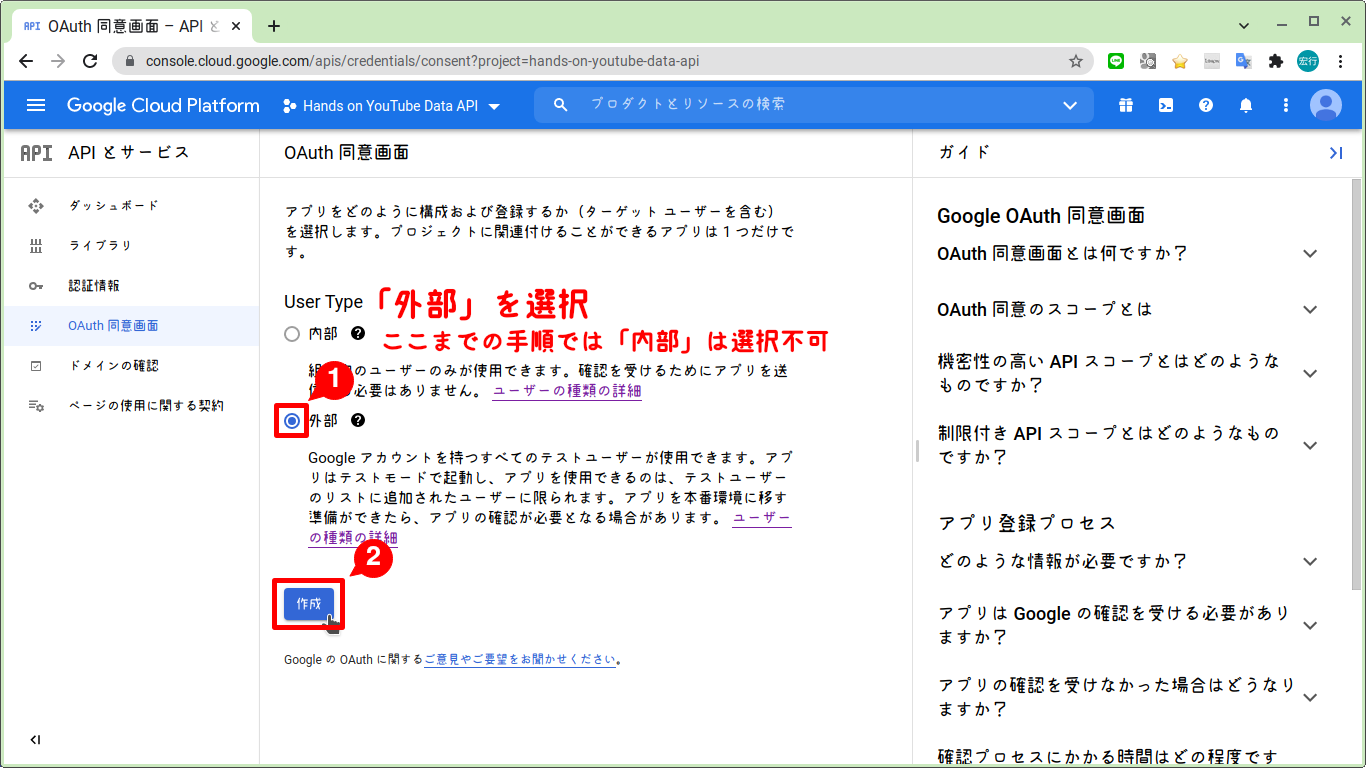Open the notifications bell icon
The image size is (1366, 768).
pyautogui.click(x=1246, y=104)
